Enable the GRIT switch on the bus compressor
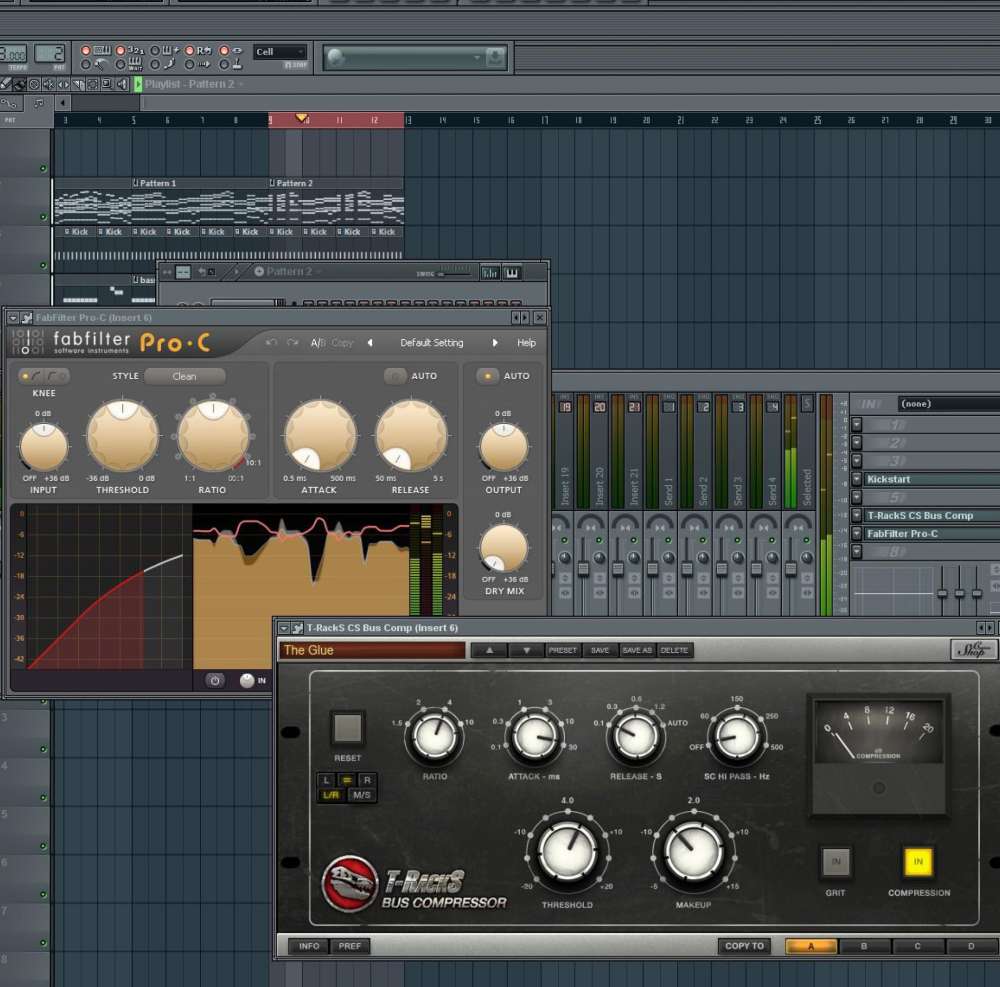 point(836,860)
